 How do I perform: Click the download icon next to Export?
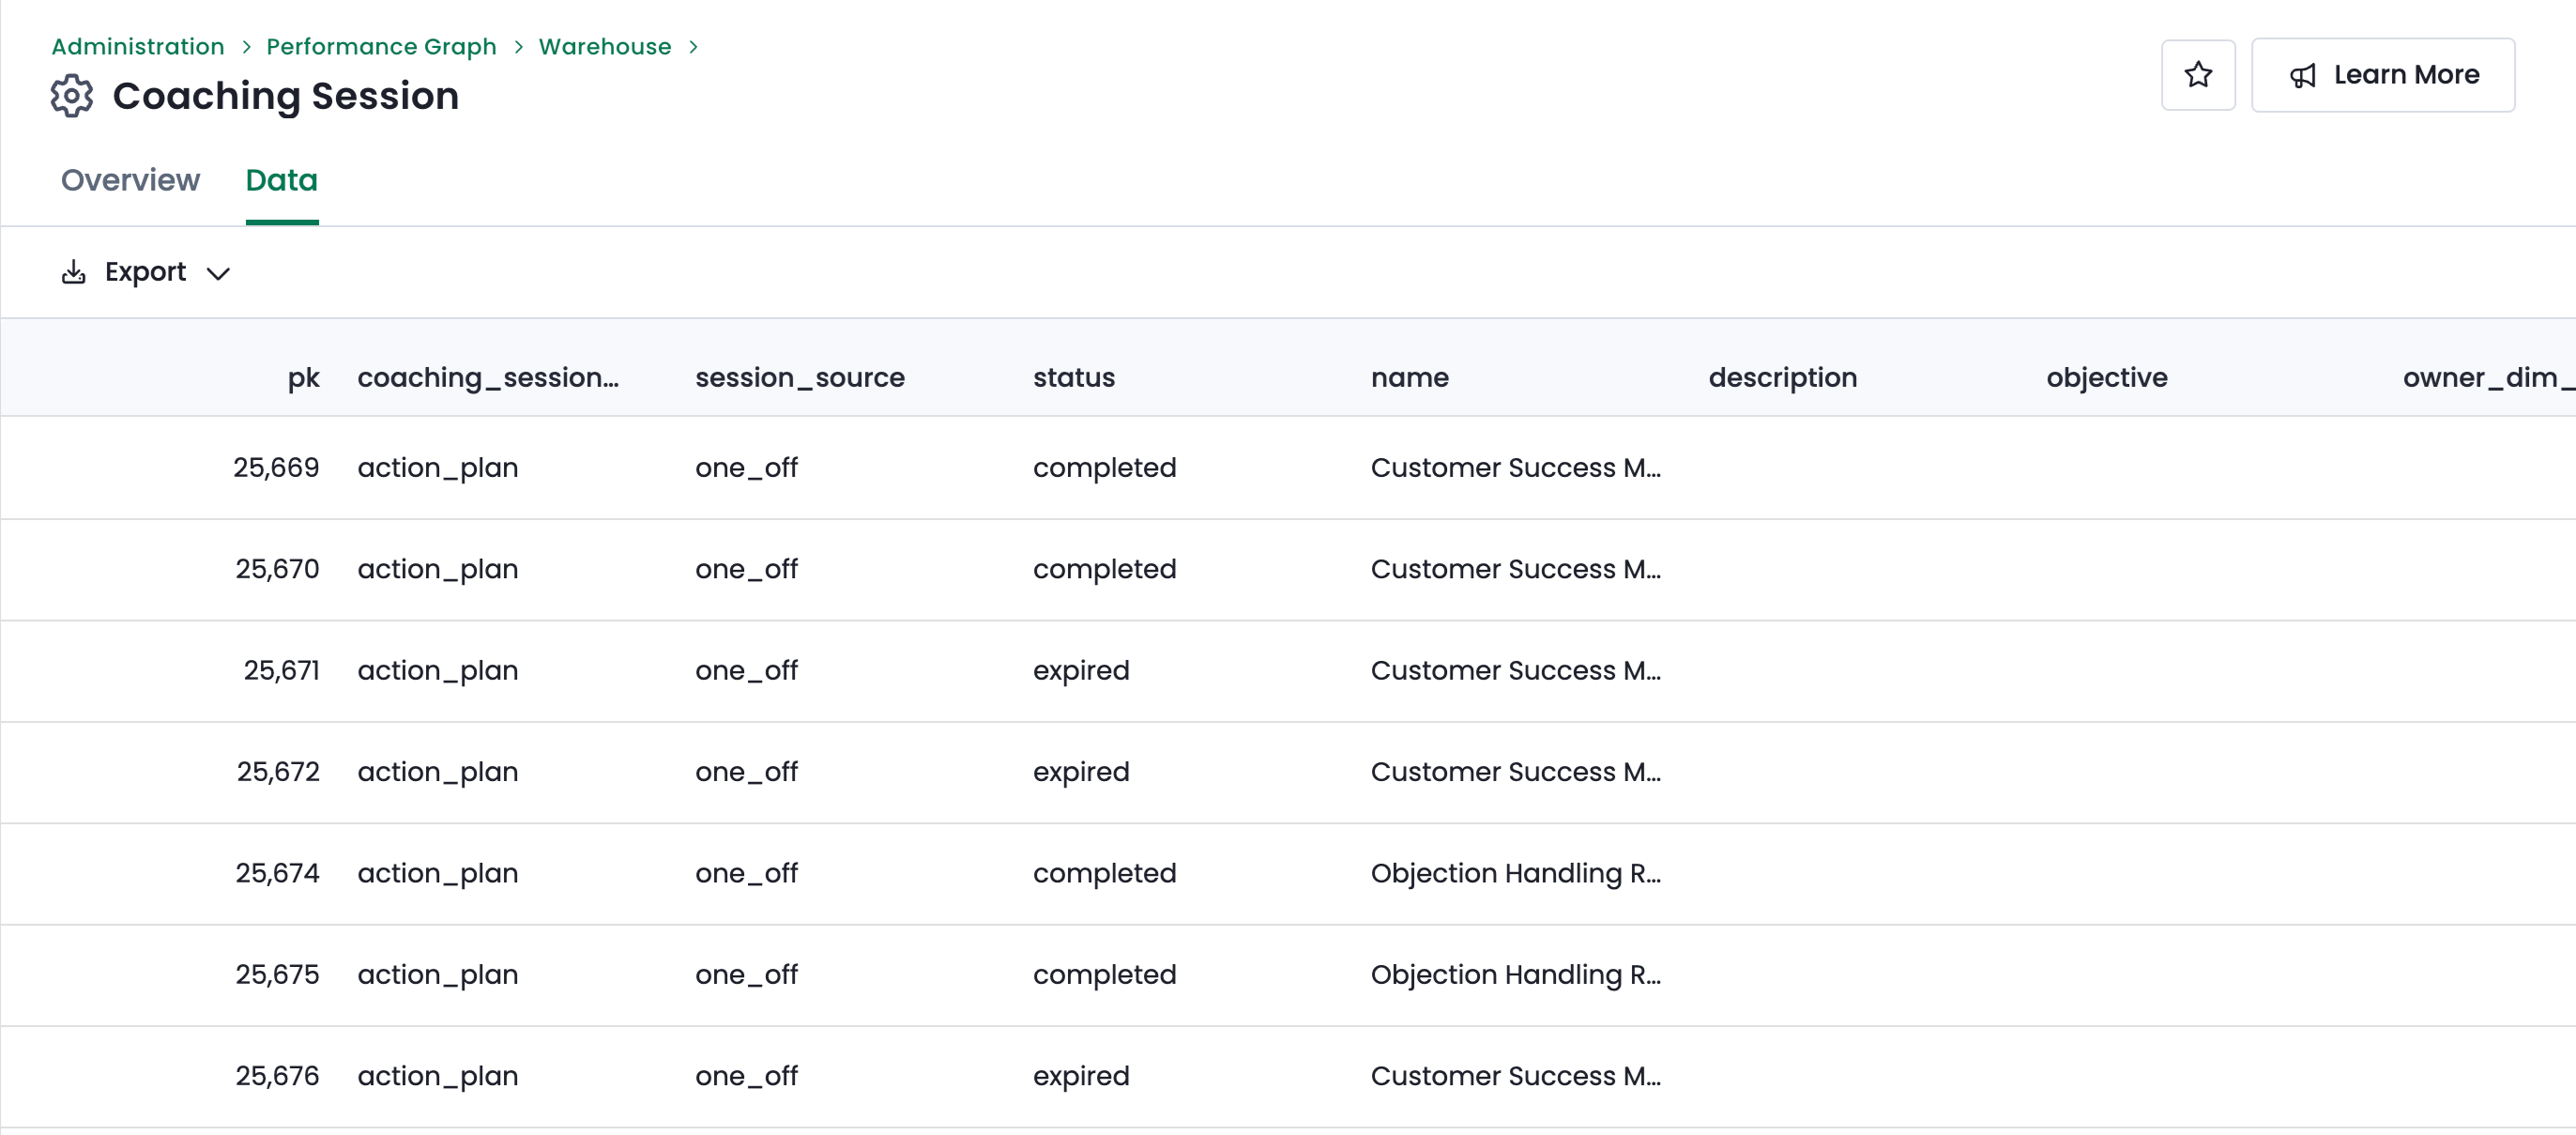pos(73,272)
